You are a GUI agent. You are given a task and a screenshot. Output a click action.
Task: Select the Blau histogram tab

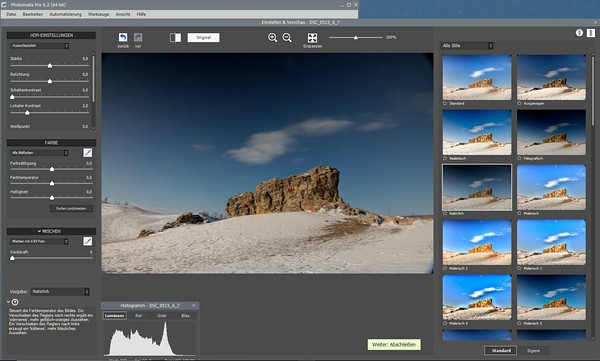click(185, 316)
